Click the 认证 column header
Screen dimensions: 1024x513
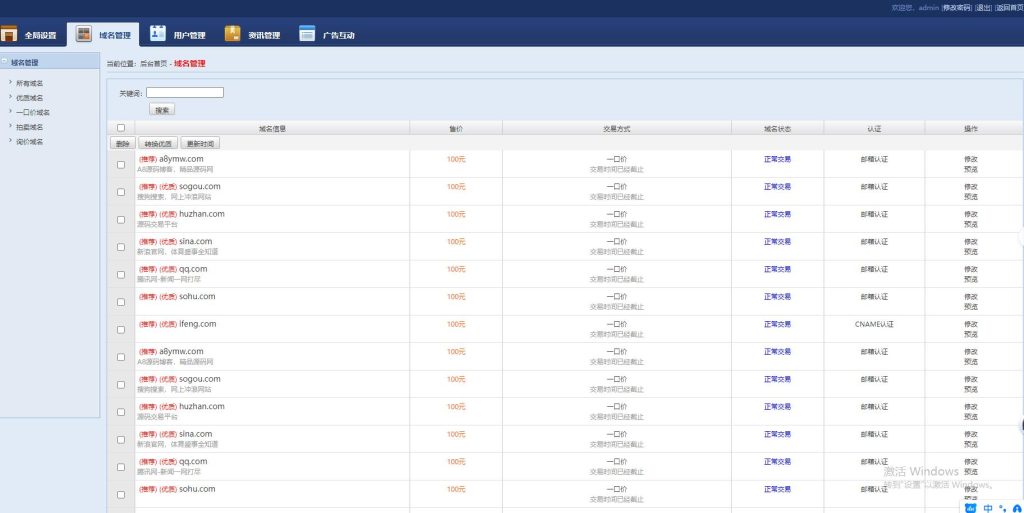click(874, 129)
